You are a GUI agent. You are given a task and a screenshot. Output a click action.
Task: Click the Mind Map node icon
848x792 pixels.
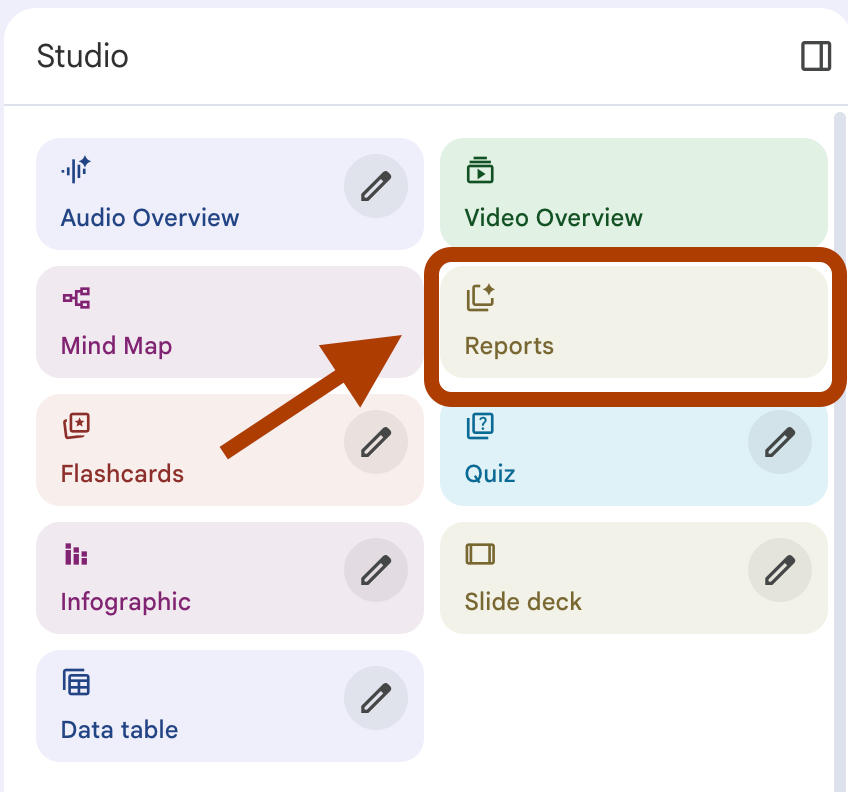click(76, 297)
